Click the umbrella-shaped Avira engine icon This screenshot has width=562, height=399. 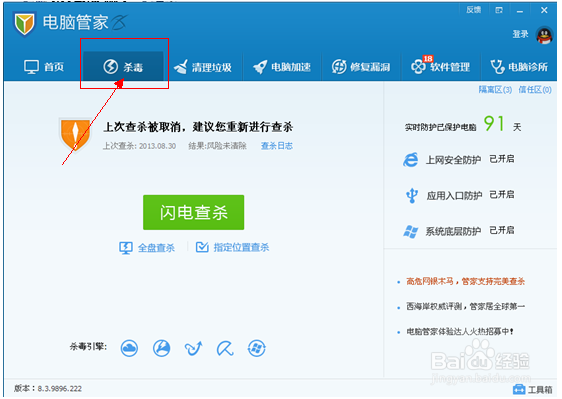click(x=225, y=348)
